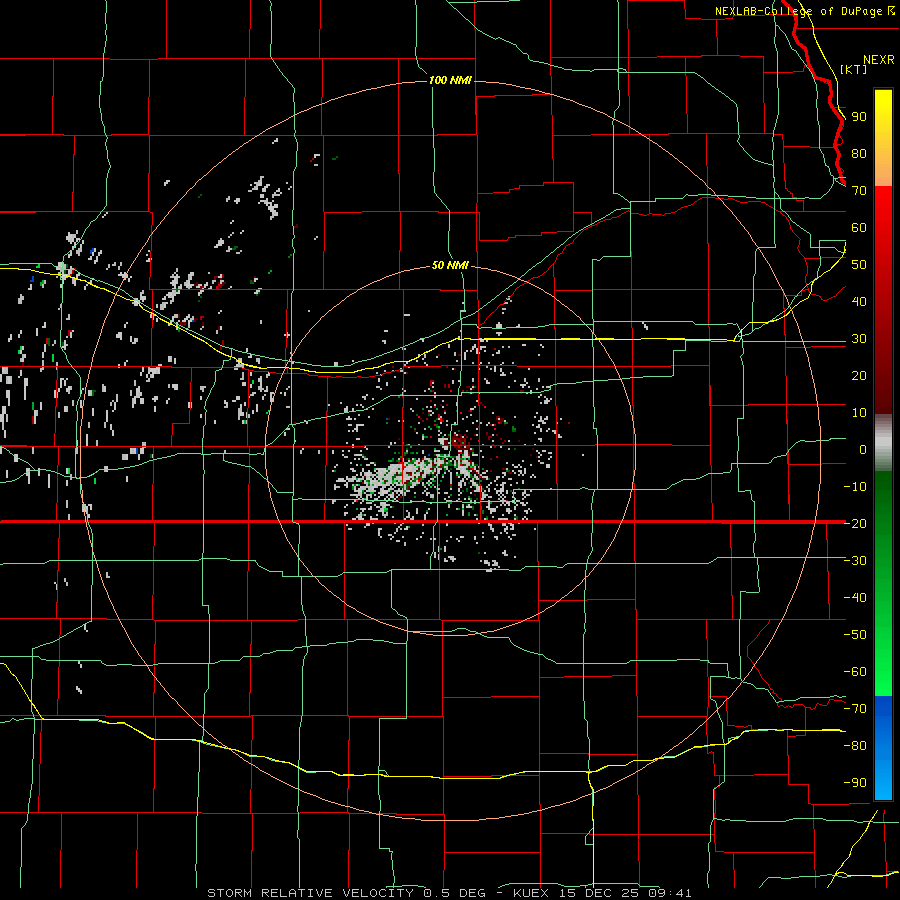Click the 90 value on the velocity scale
The height and width of the screenshot is (900, 900).
click(x=859, y=117)
